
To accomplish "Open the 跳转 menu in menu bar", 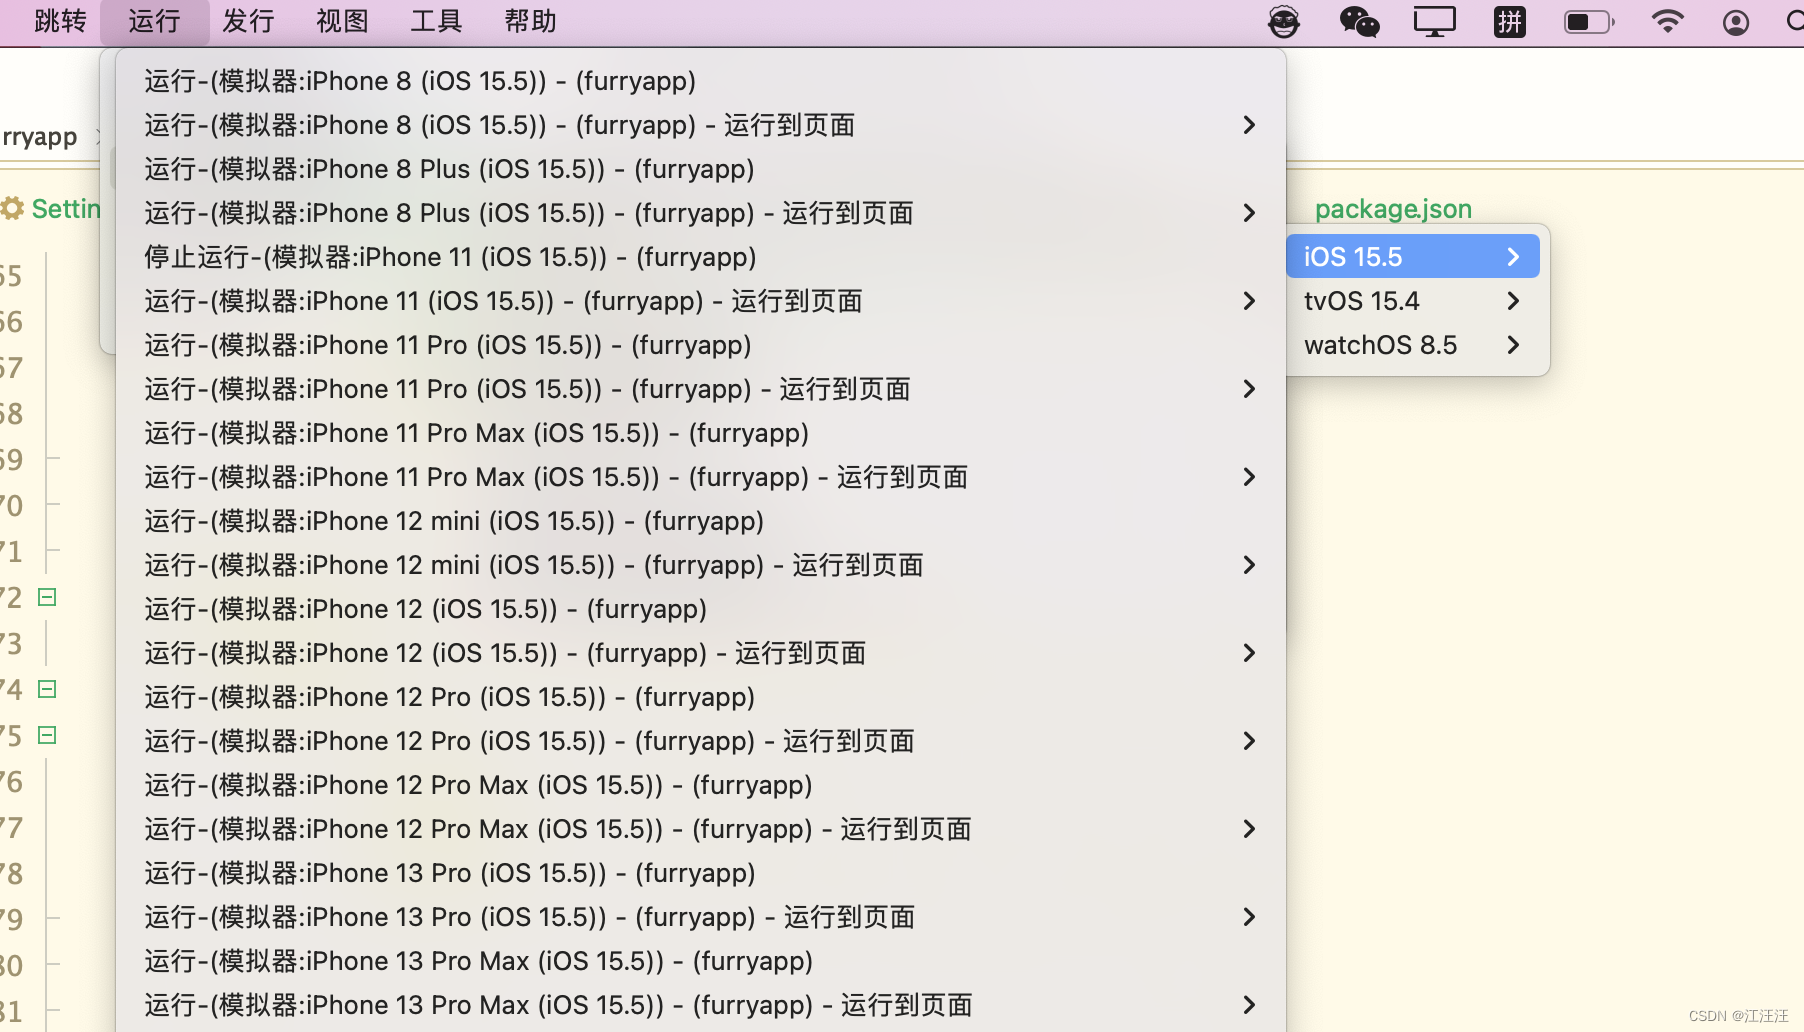I will pyautogui.click(x=60, y=21).
